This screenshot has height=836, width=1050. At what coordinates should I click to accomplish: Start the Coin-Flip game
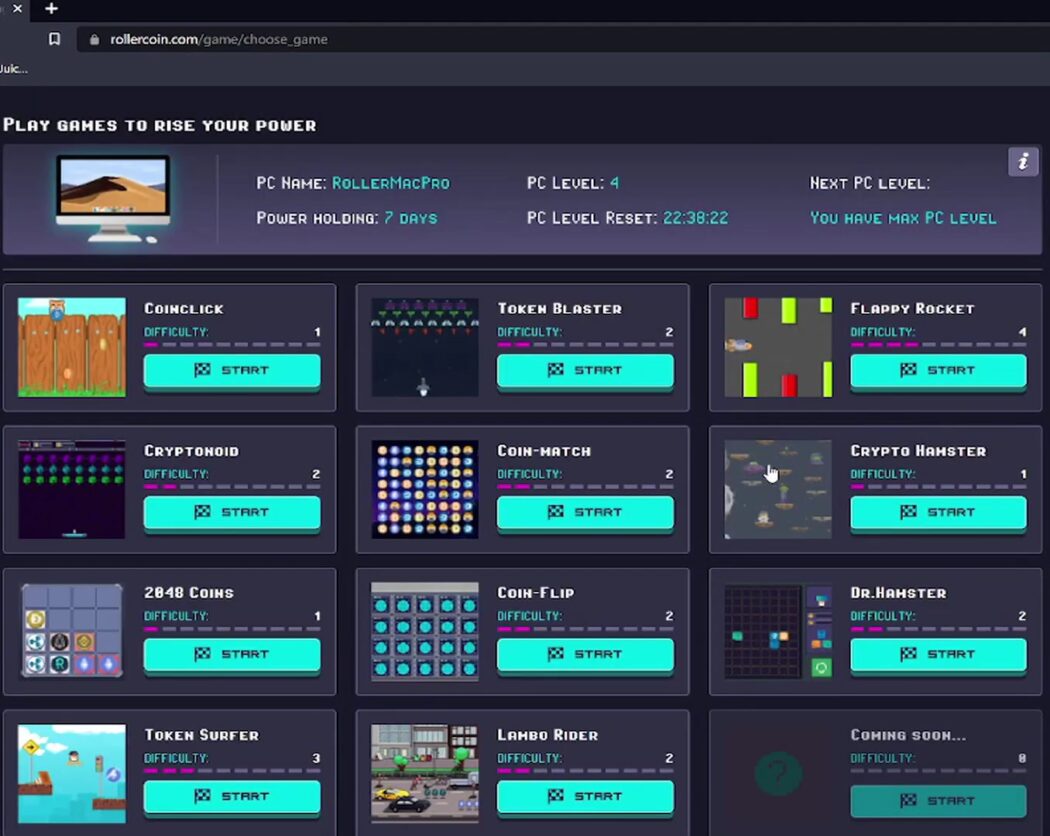[x=585, y=654]
